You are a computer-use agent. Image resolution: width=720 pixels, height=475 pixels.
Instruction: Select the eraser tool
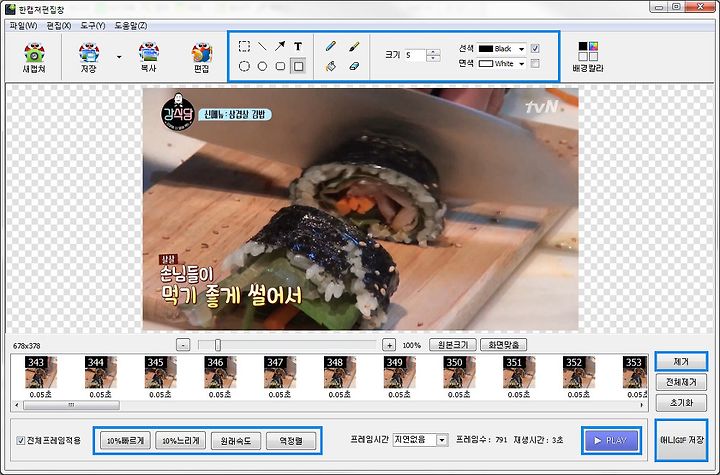354,66
